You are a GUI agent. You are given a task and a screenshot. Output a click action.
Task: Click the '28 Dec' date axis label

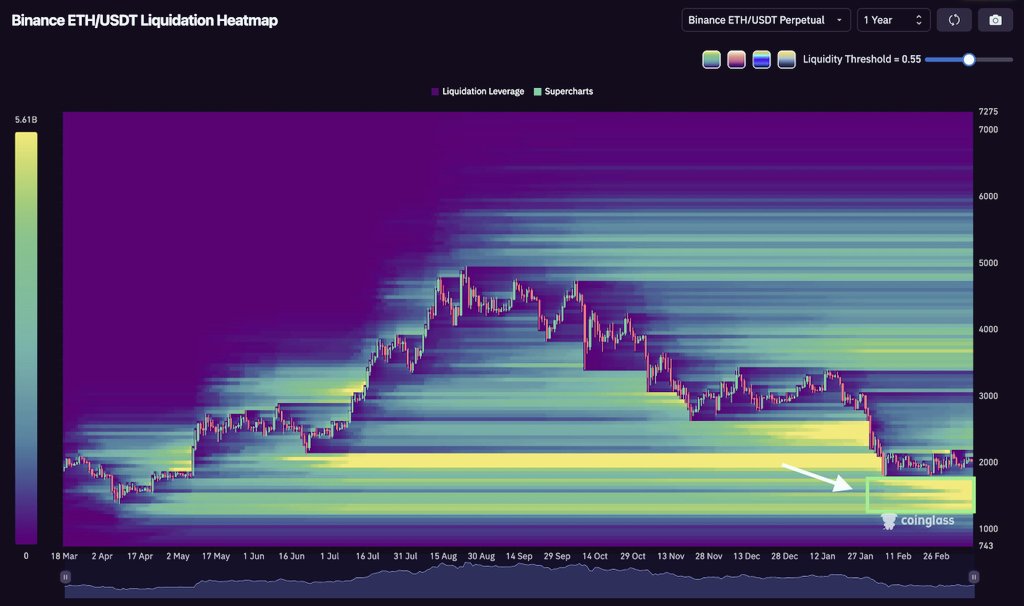tap(784, 556)
